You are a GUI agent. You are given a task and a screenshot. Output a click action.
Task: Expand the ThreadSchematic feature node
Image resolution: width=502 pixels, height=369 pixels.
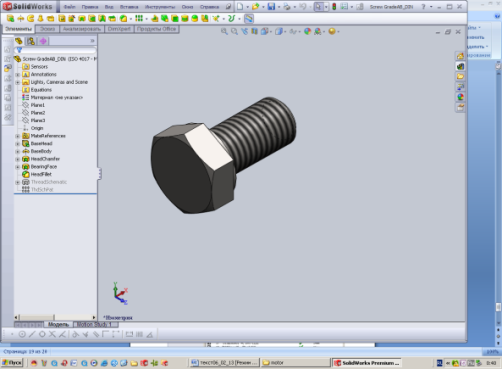click(18, 182)
